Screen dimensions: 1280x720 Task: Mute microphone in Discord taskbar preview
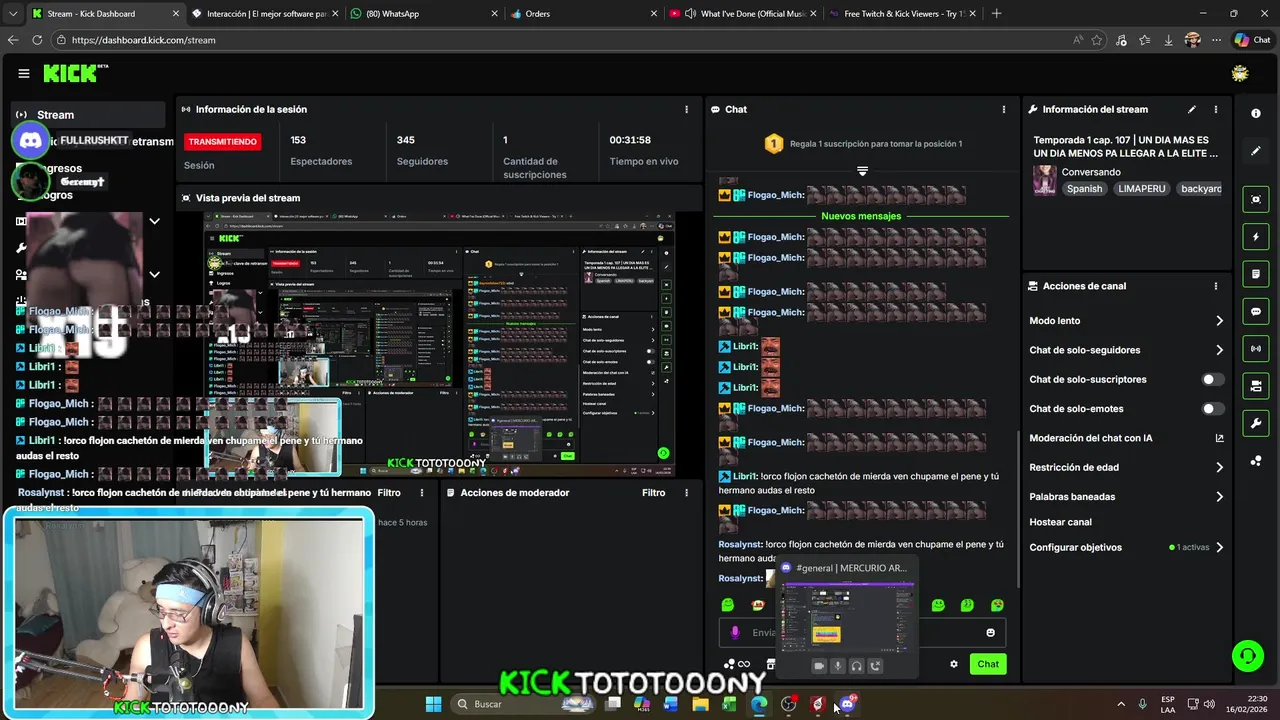(x=837, y=666)
